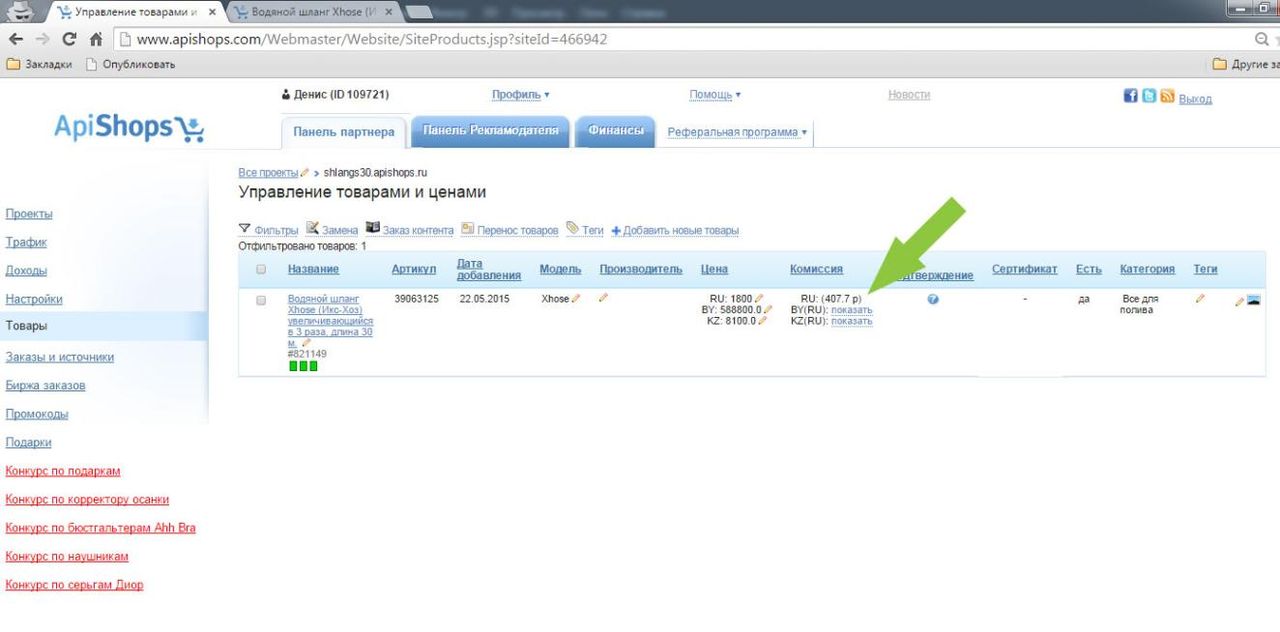Edit the Xhose model pencil icon
The image size is (1280, 632).
click(x=576, y=298)
